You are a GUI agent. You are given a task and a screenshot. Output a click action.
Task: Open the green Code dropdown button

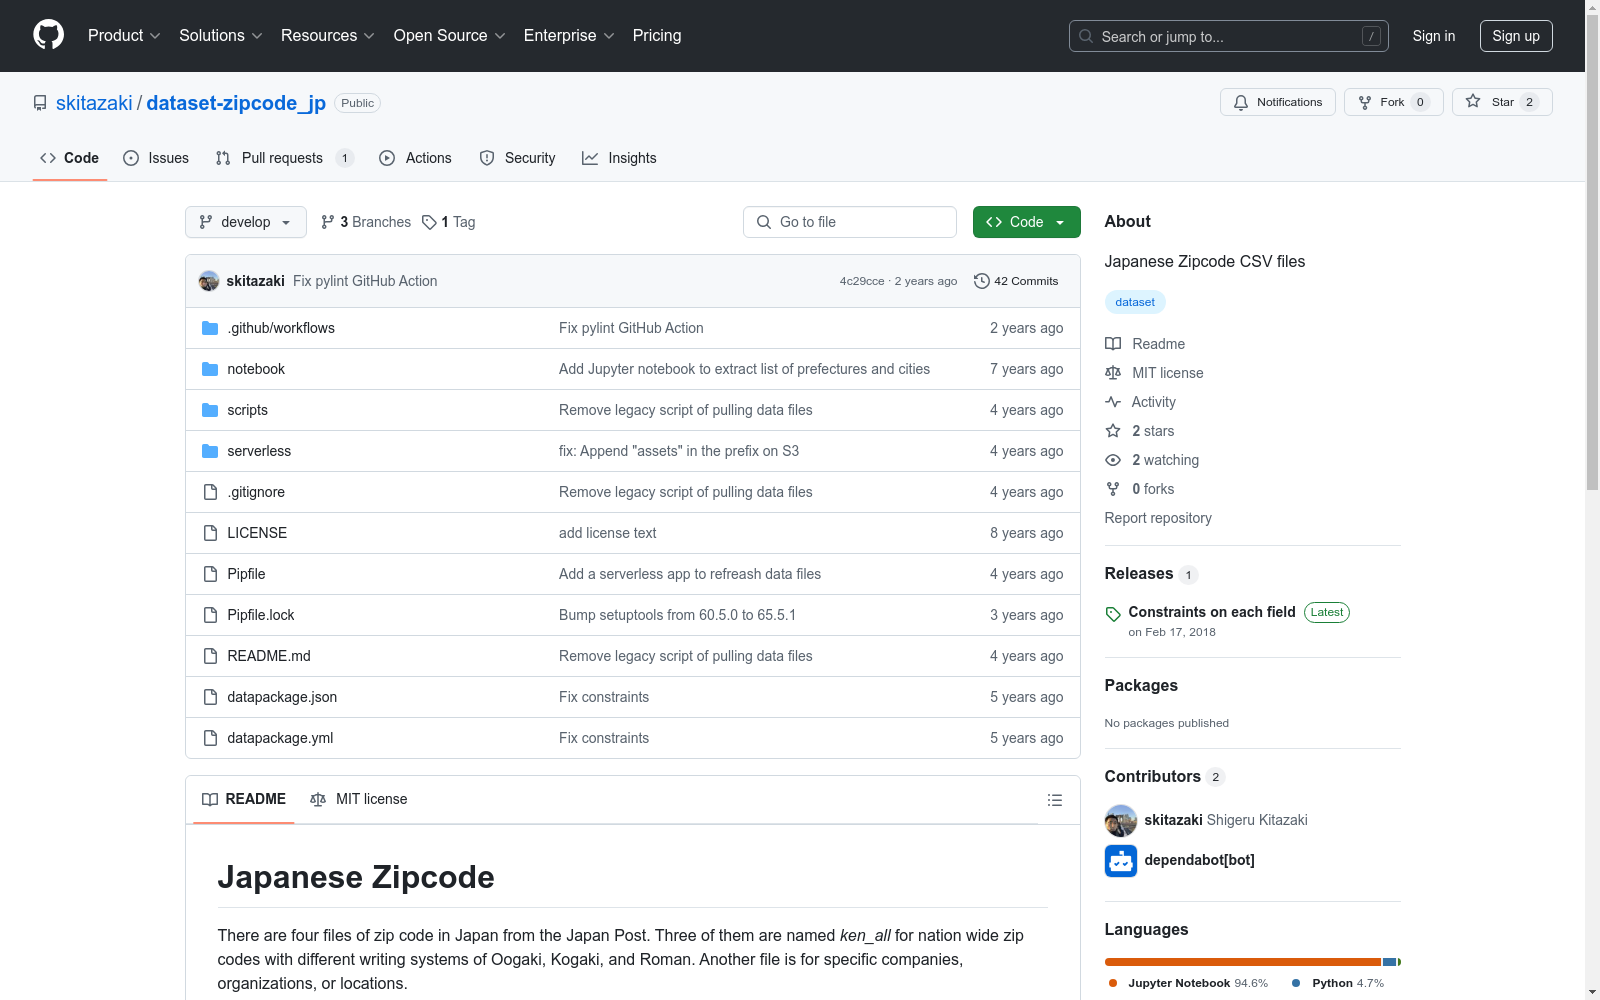coord(1026,222)
